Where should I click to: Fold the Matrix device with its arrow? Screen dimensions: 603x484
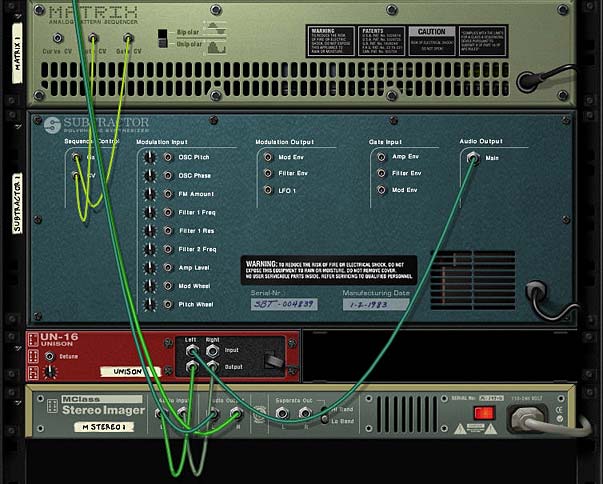point(18,16)
